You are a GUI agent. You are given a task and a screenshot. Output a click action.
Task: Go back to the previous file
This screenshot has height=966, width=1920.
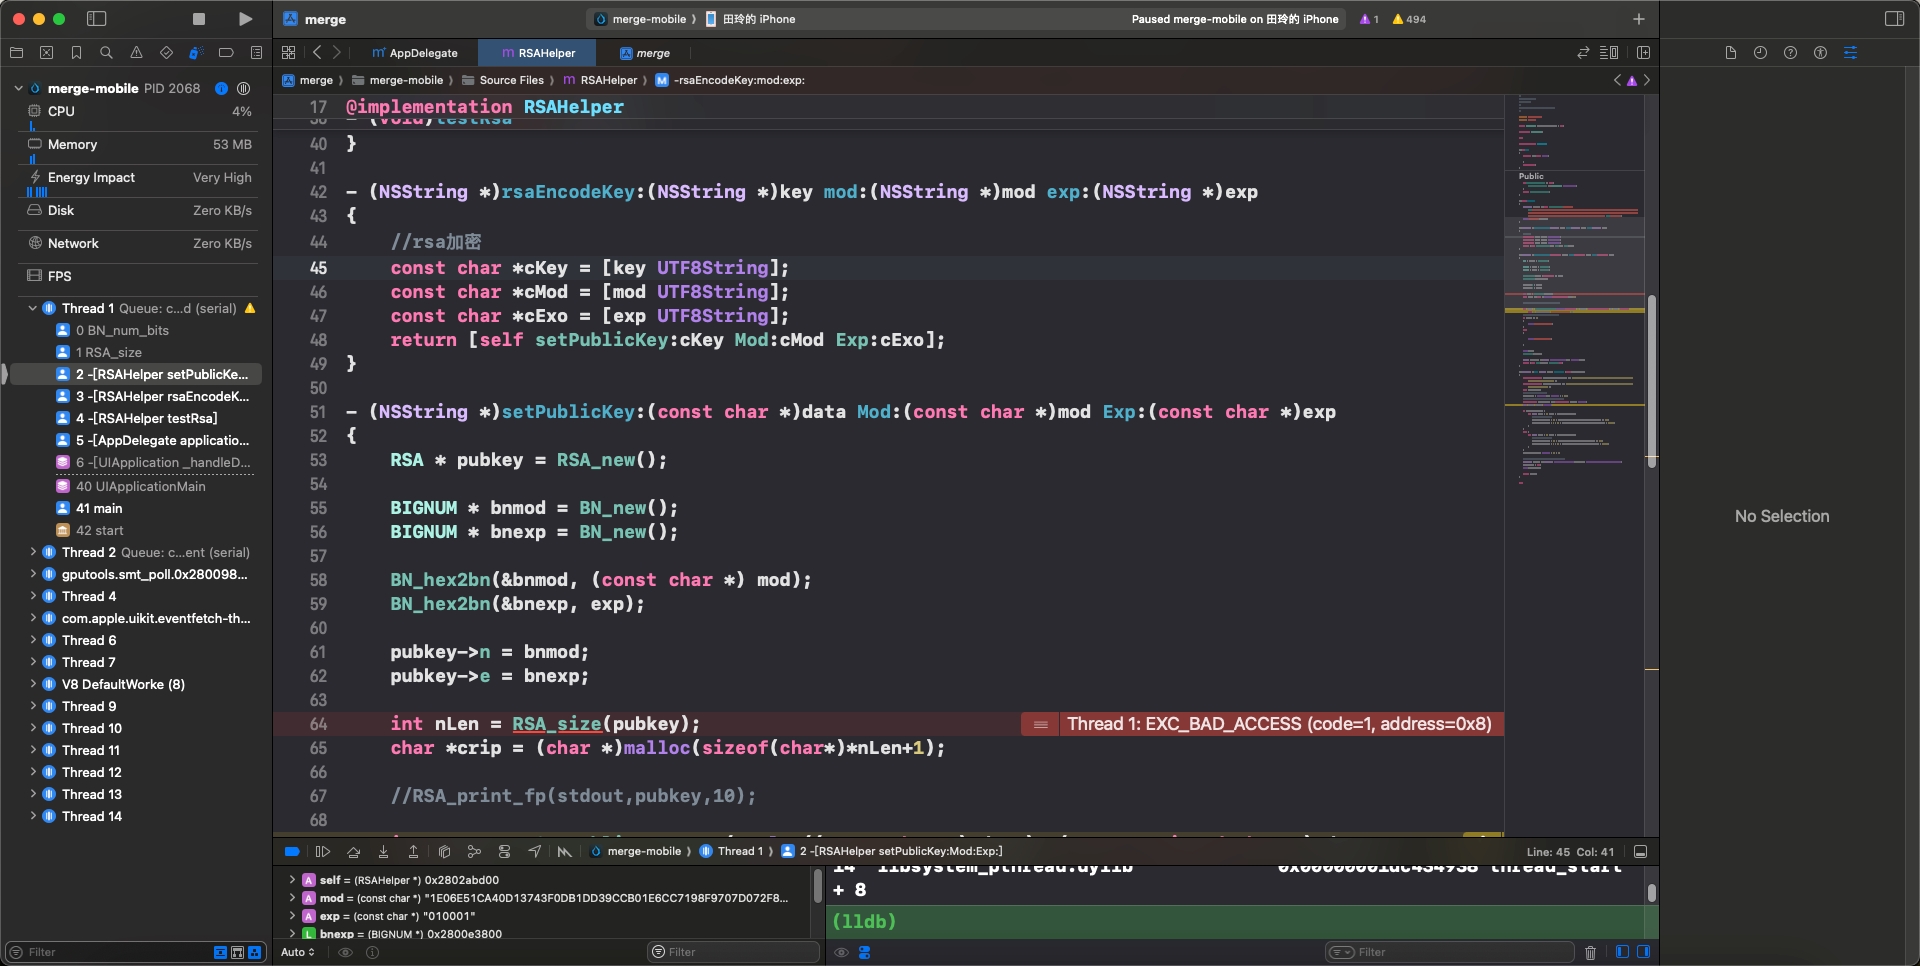click(x=317, y=53)
